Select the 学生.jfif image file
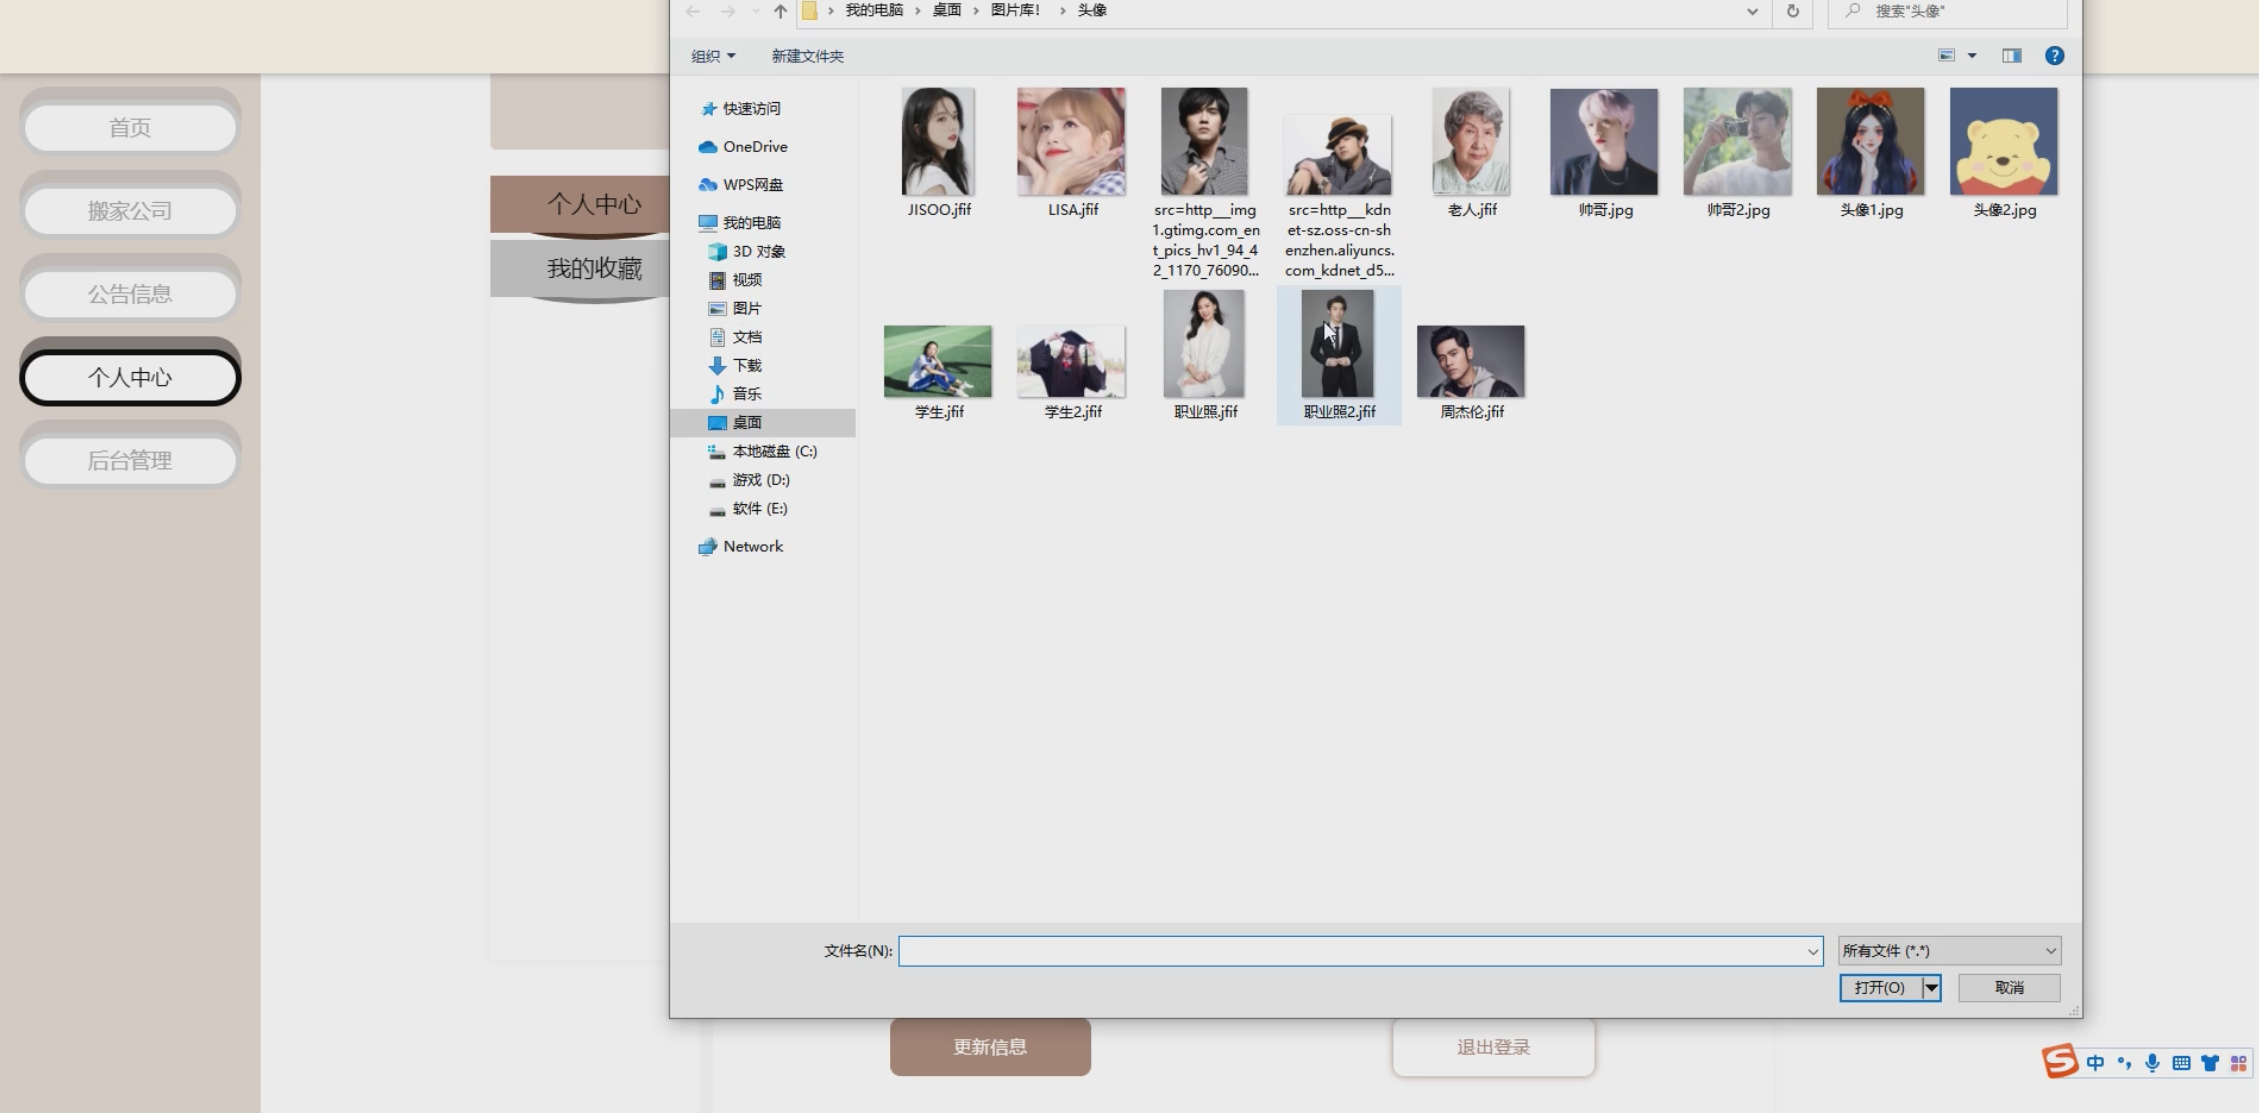This screenshot has width=2259, height=1113. [x=938, y=372]
